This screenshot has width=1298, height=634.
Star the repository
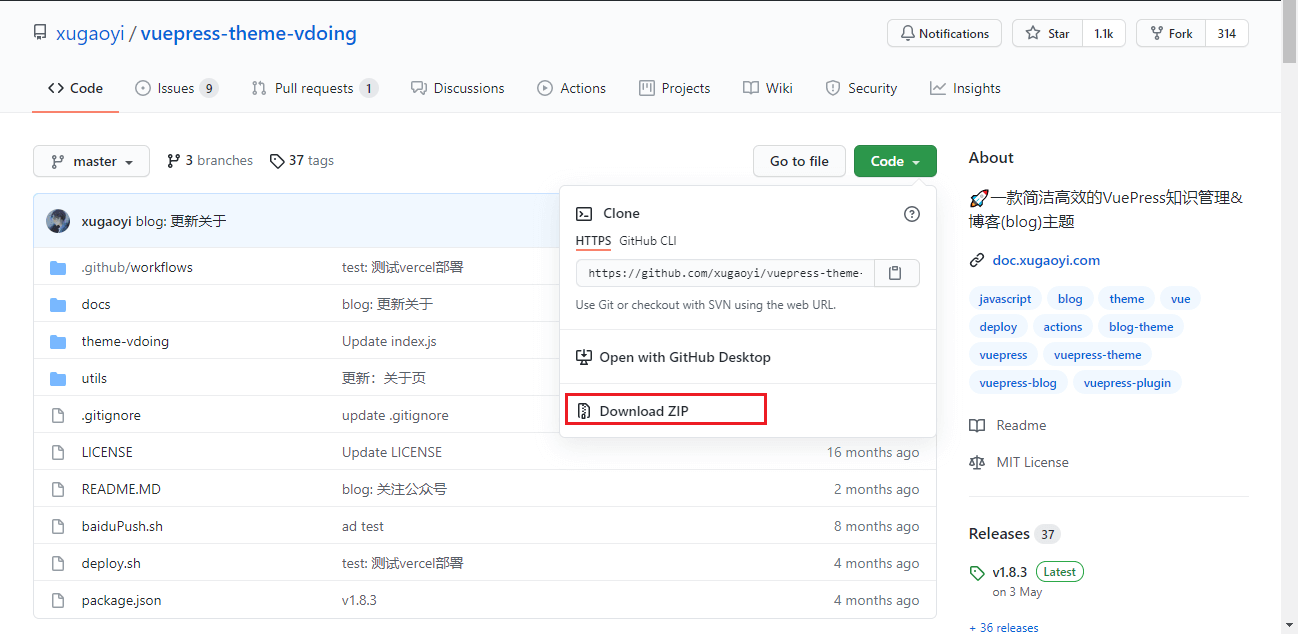tap(1047, 33)
